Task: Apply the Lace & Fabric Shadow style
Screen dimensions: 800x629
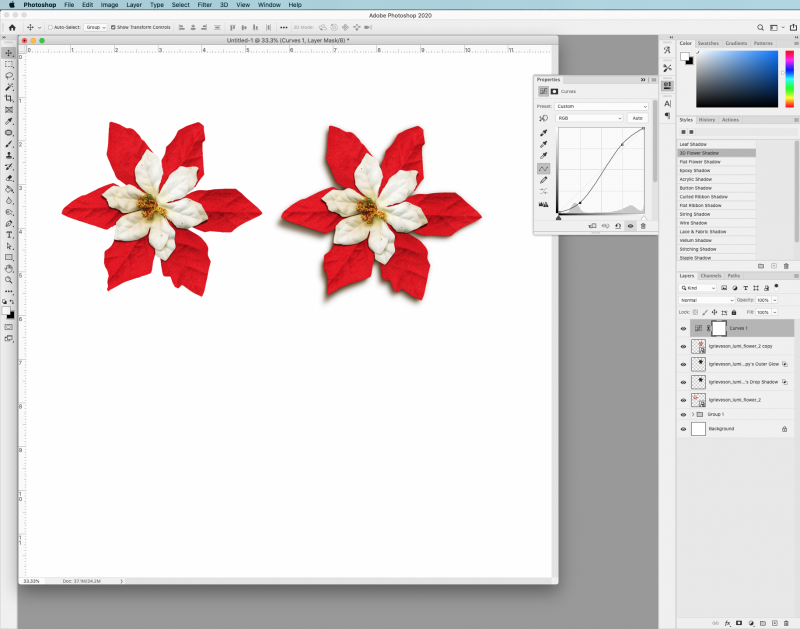Action: click(716, 232)
